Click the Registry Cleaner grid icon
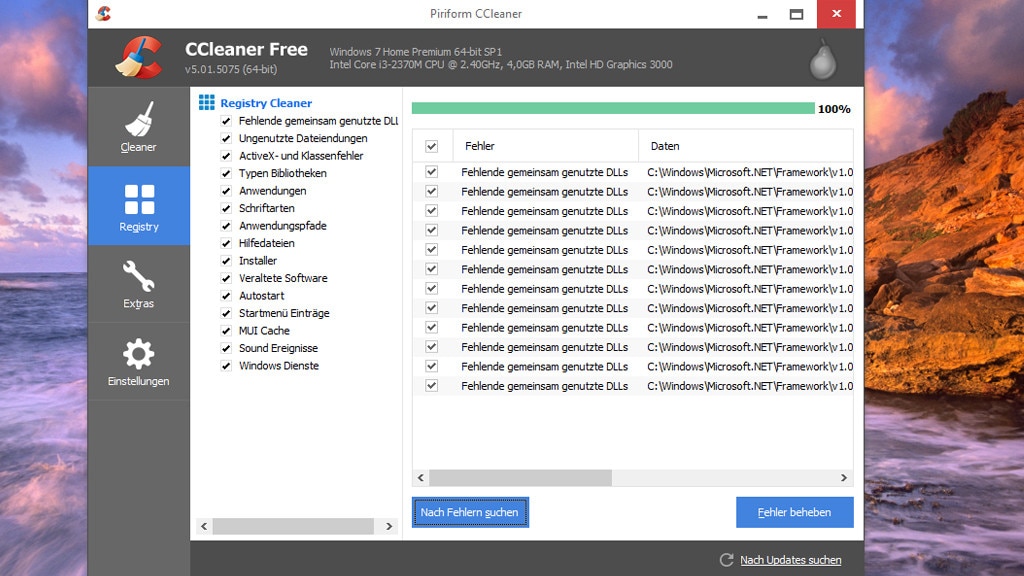The width and height of the screenshot is (1024, 576). click(207, 103)
